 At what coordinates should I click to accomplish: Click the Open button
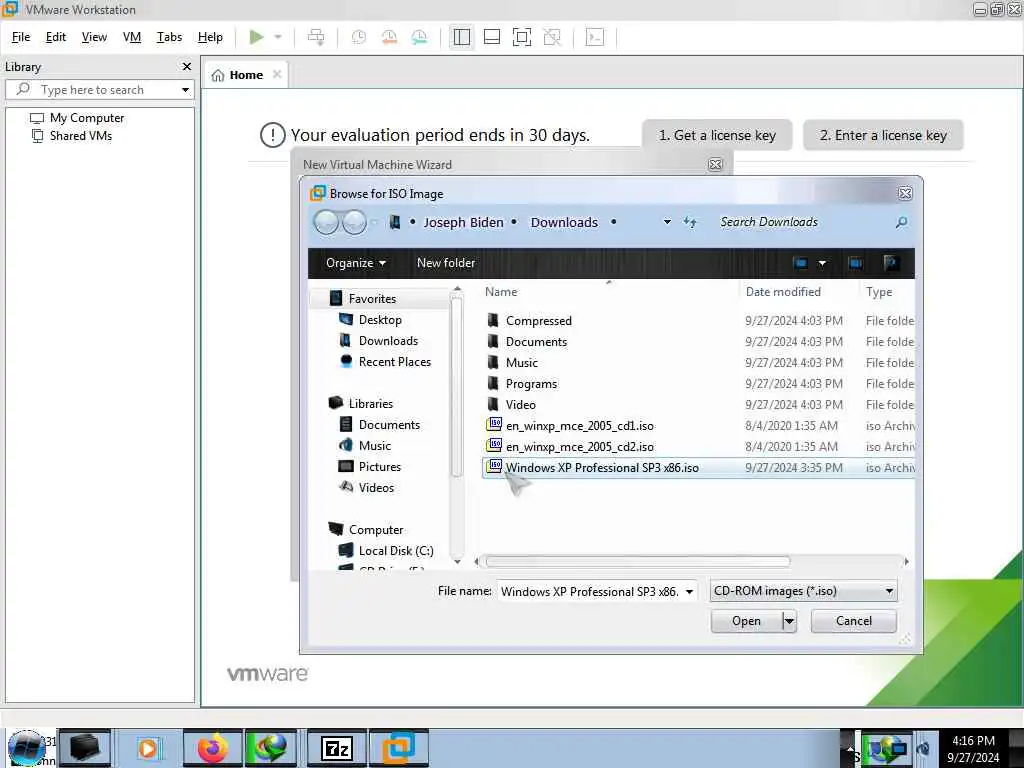tap(746, 621)
